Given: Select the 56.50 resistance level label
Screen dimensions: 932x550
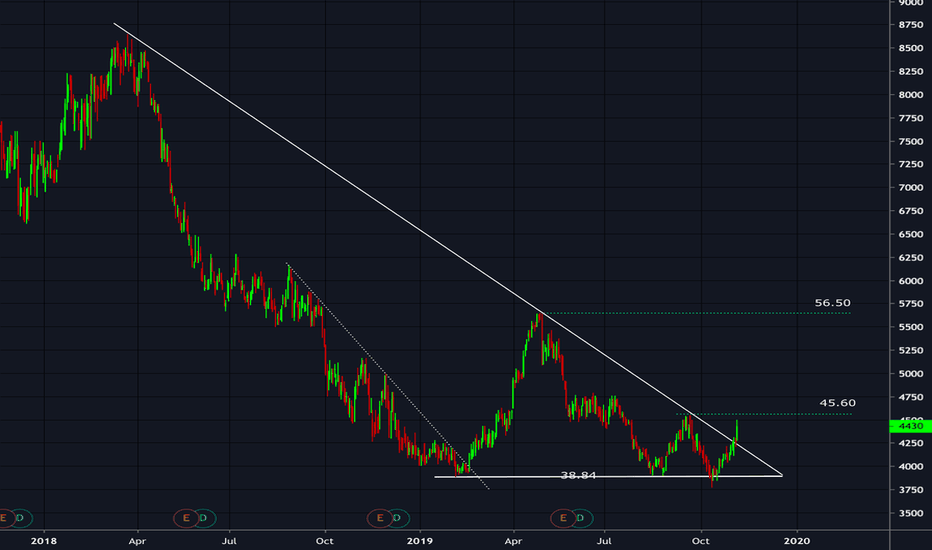Looking at the screenshot, I should pyautogui.click(x=832, y=303).
